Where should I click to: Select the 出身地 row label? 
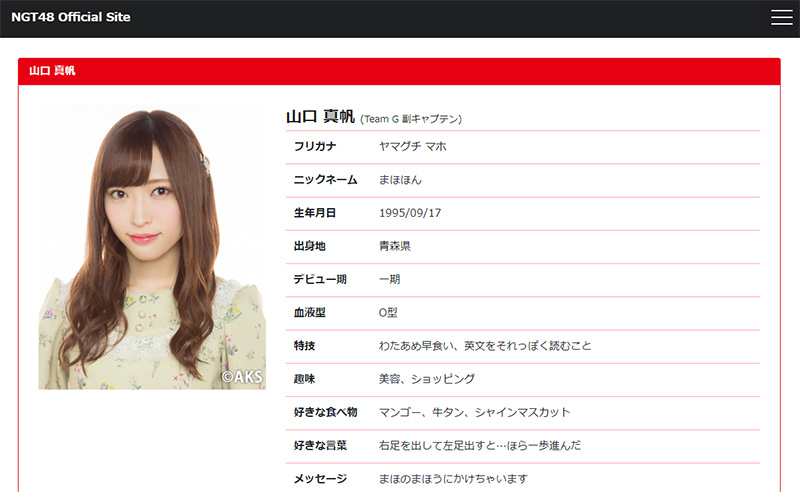309,246
